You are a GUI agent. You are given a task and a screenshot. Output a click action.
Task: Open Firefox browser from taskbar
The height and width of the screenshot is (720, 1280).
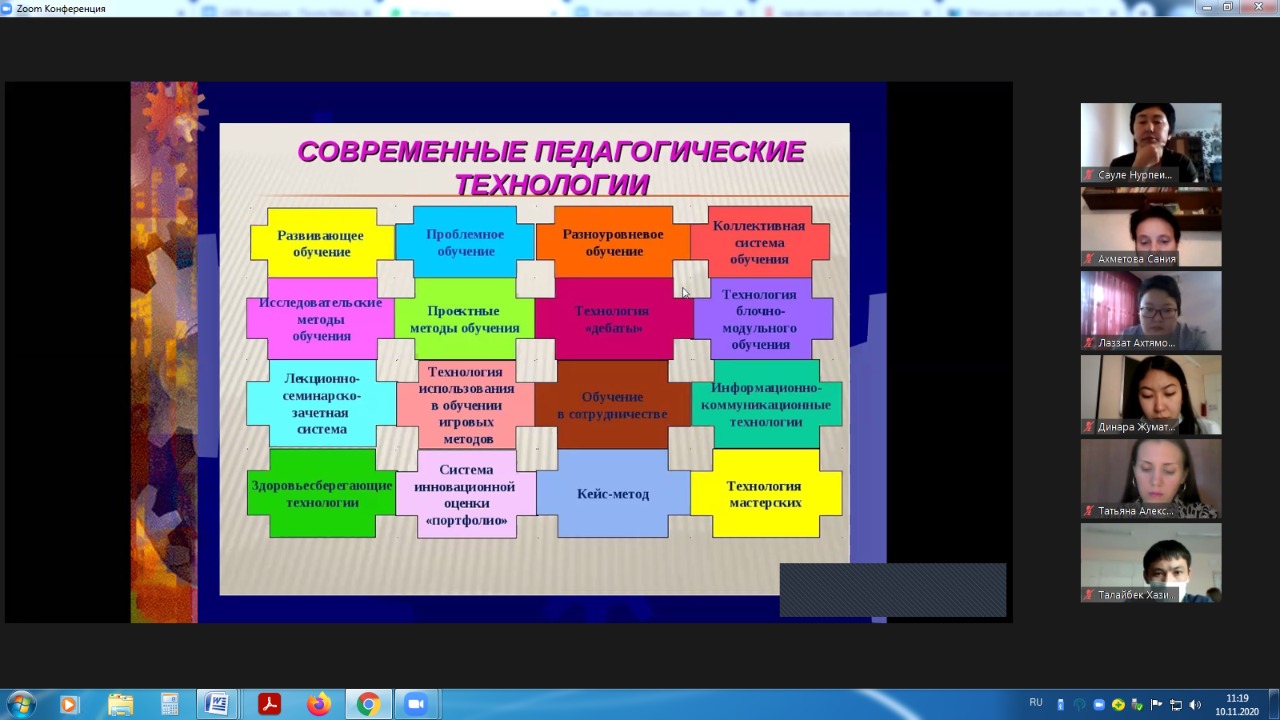(319, 704)
